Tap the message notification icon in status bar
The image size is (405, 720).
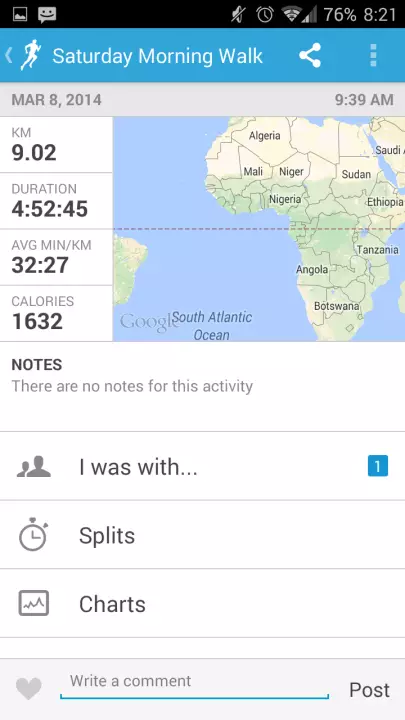[x=46, y=14]
